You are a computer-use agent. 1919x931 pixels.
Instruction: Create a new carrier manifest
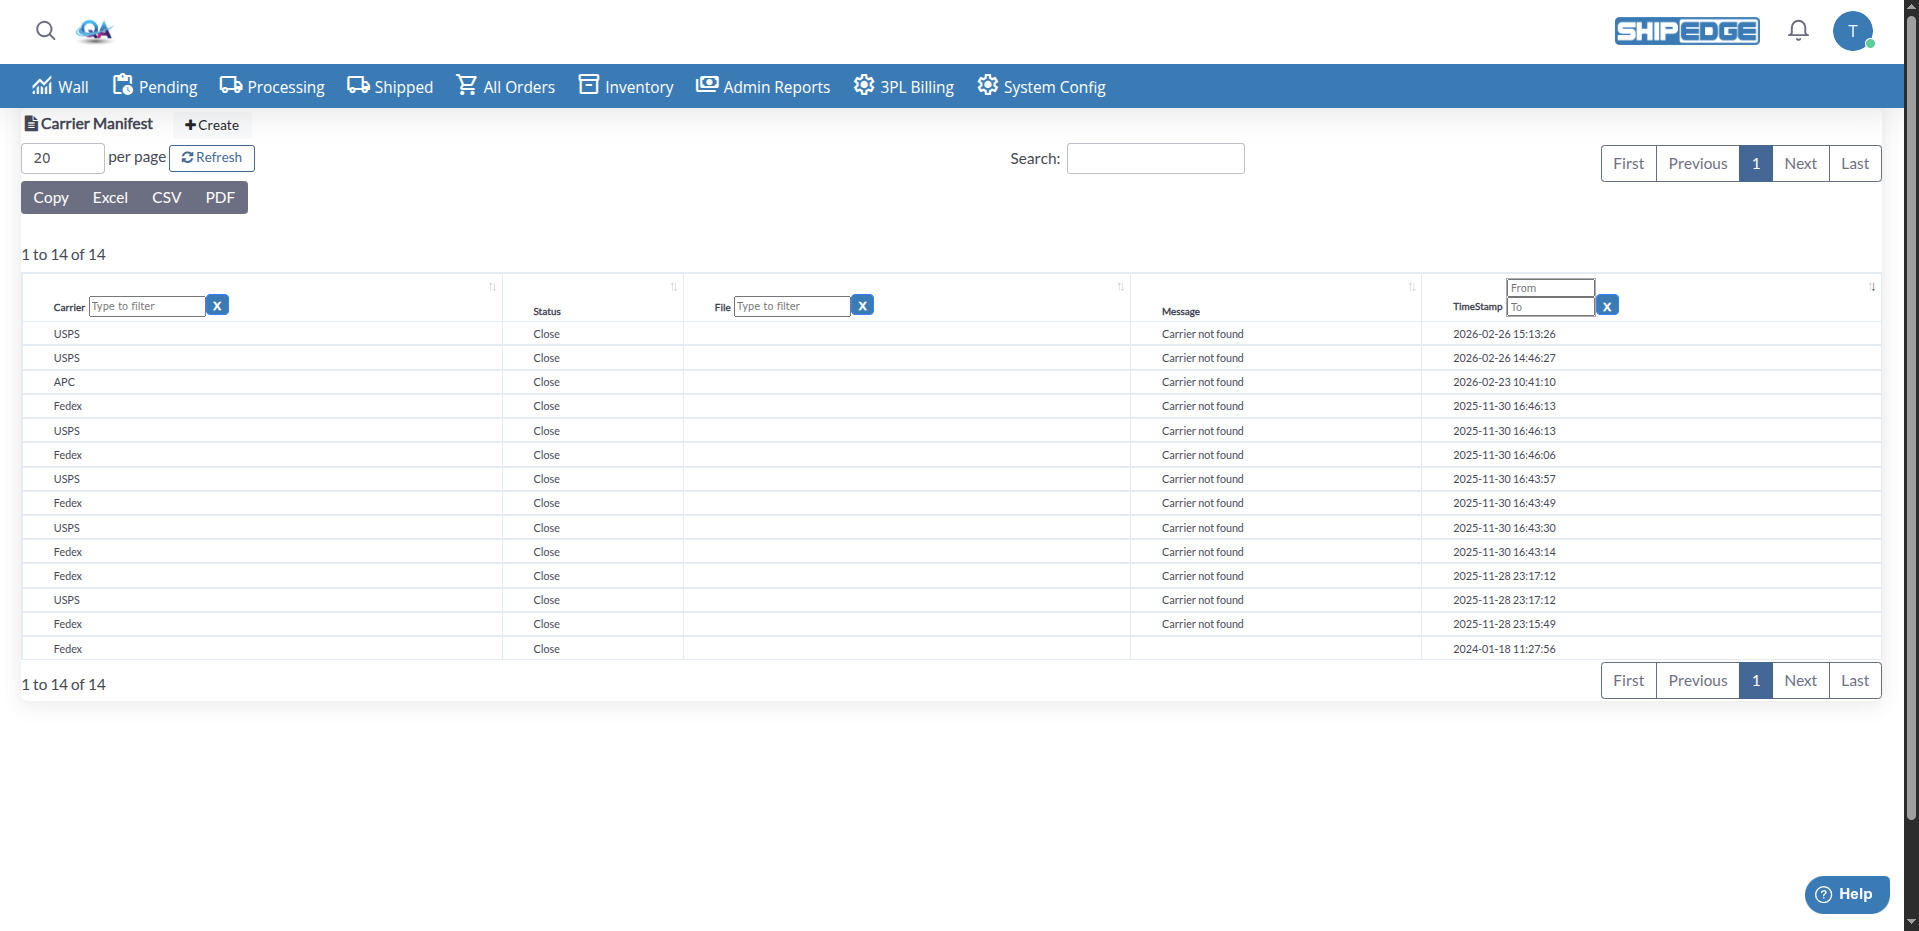pos(211,125)
